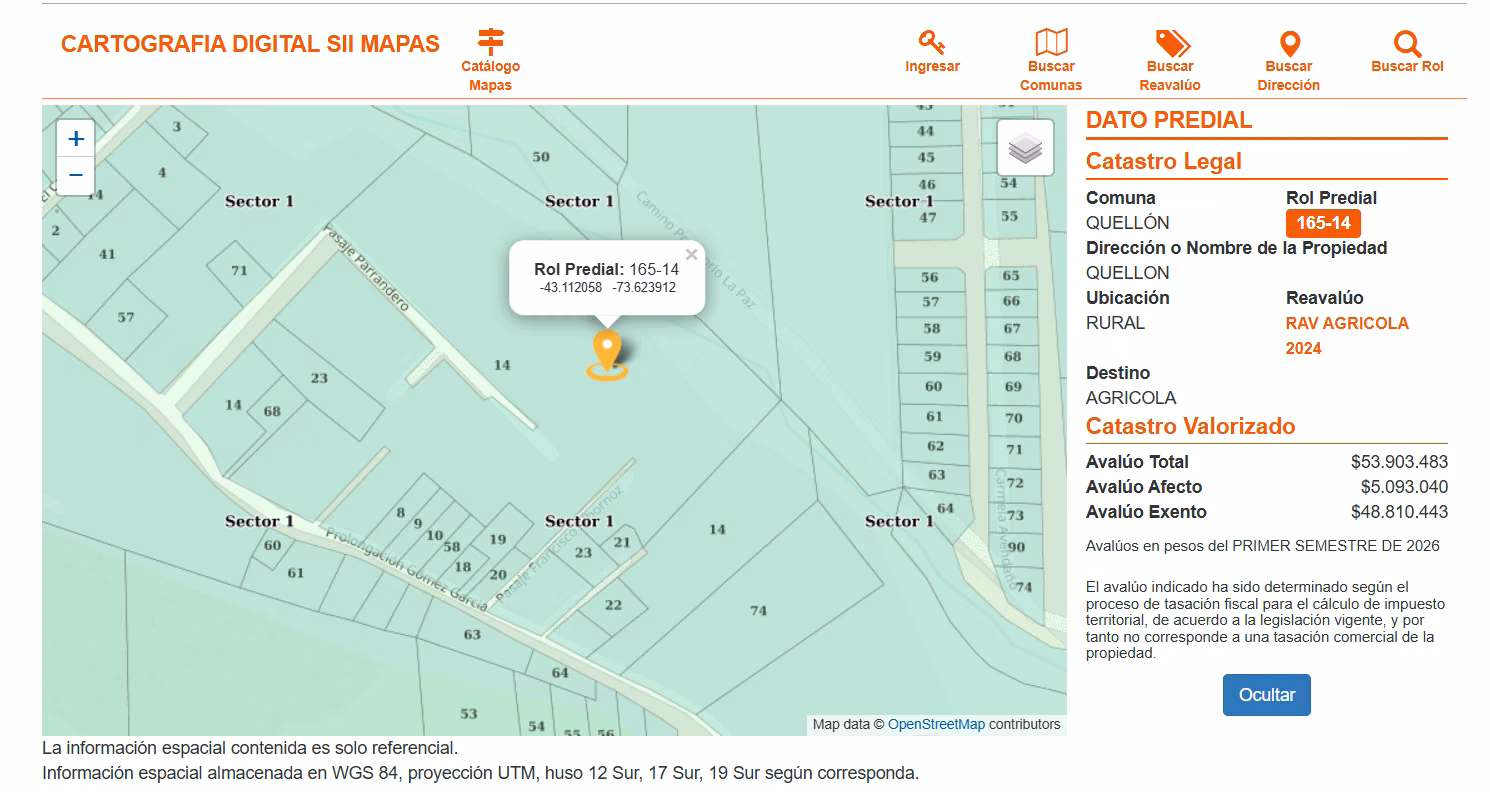Select the Buscar Dirección menu label

[1289, 76]
